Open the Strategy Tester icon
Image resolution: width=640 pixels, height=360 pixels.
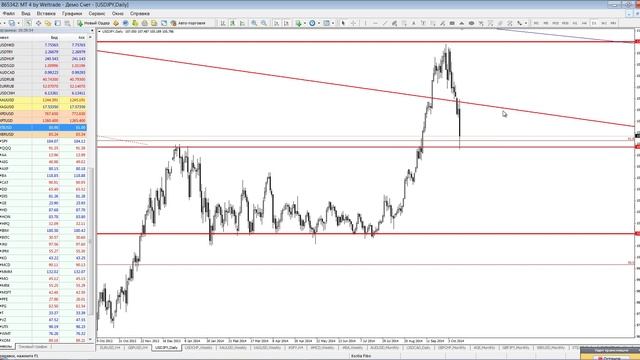click(67, 23)
